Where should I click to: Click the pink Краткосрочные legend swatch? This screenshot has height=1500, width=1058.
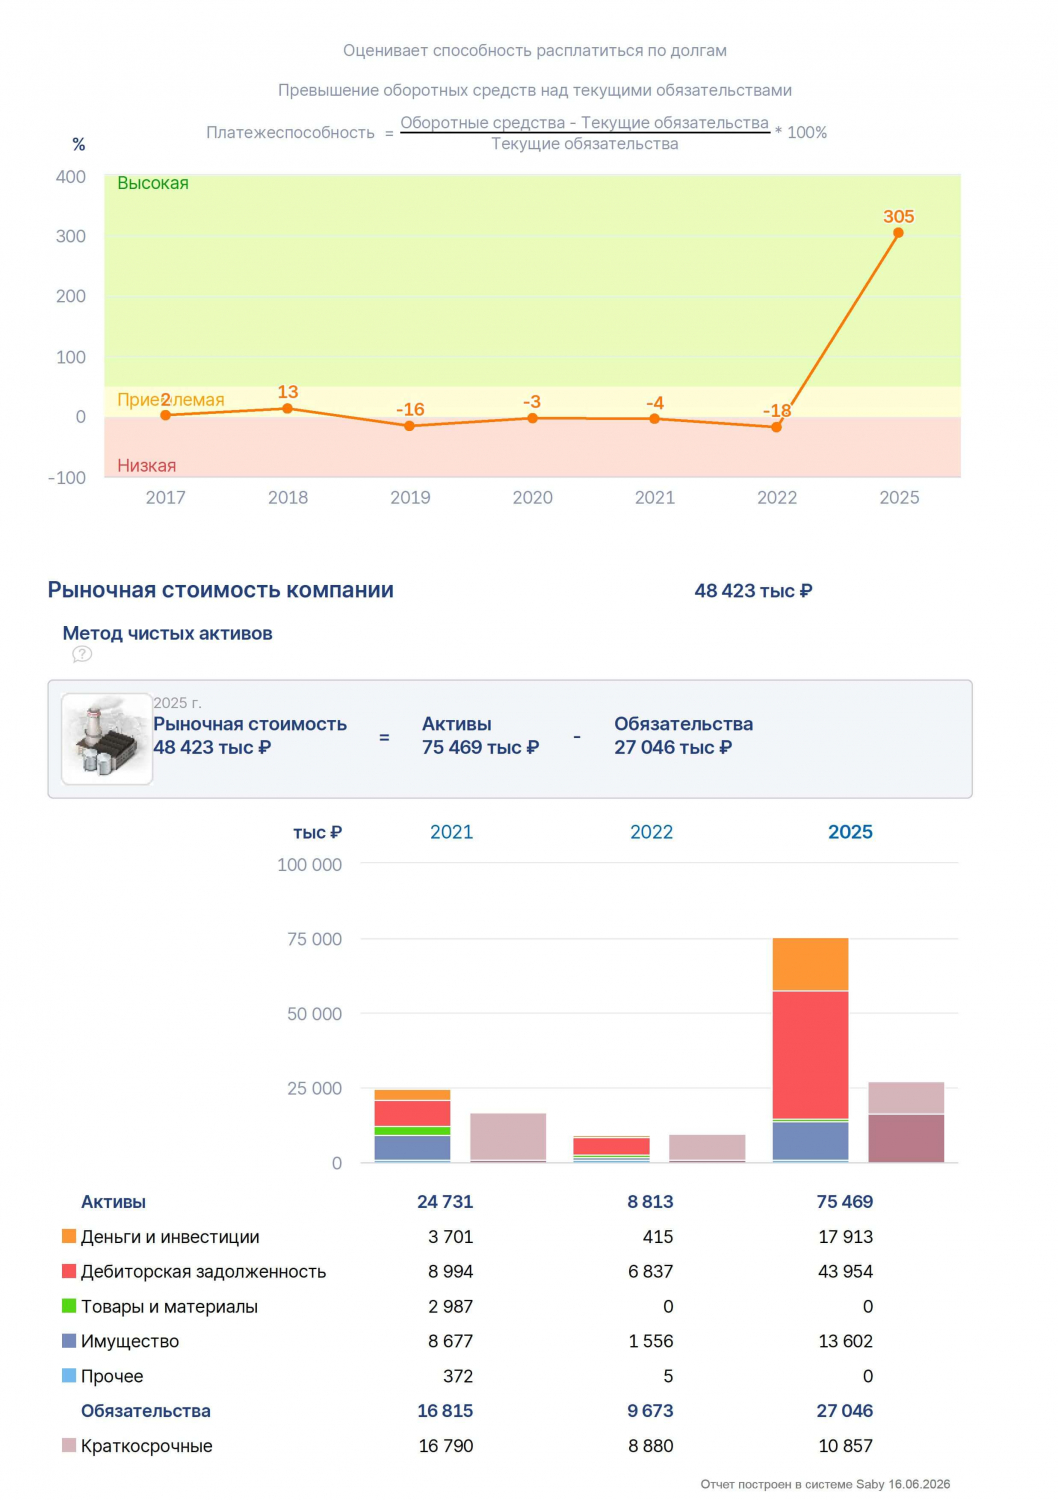[x=69, y=1445]
